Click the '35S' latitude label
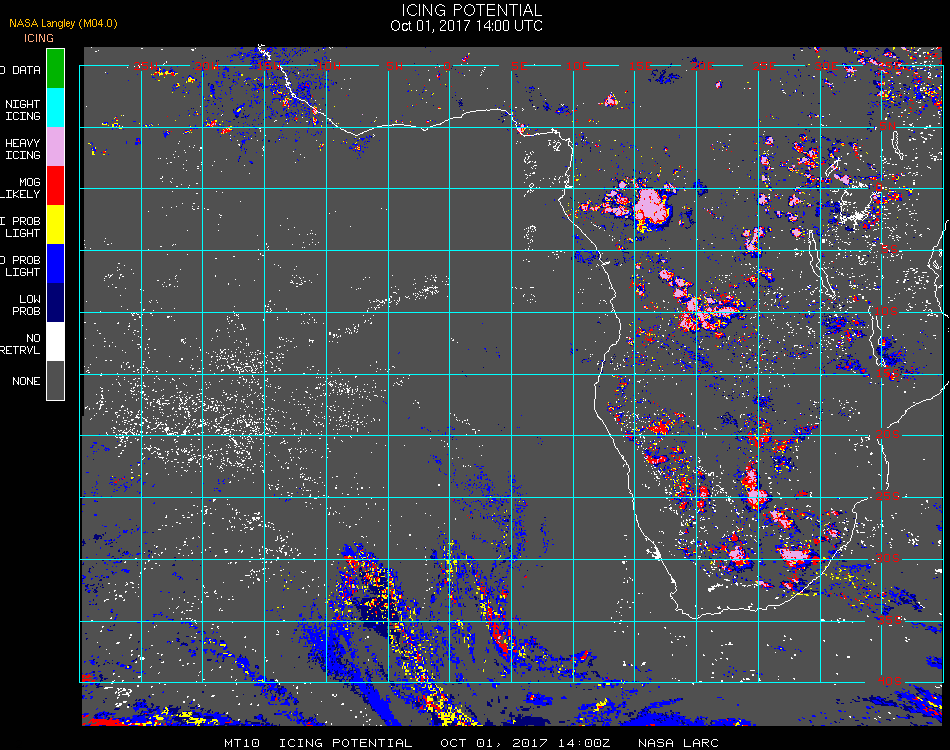The height and width of the screenshot is (750, 950). click(890, 620)
